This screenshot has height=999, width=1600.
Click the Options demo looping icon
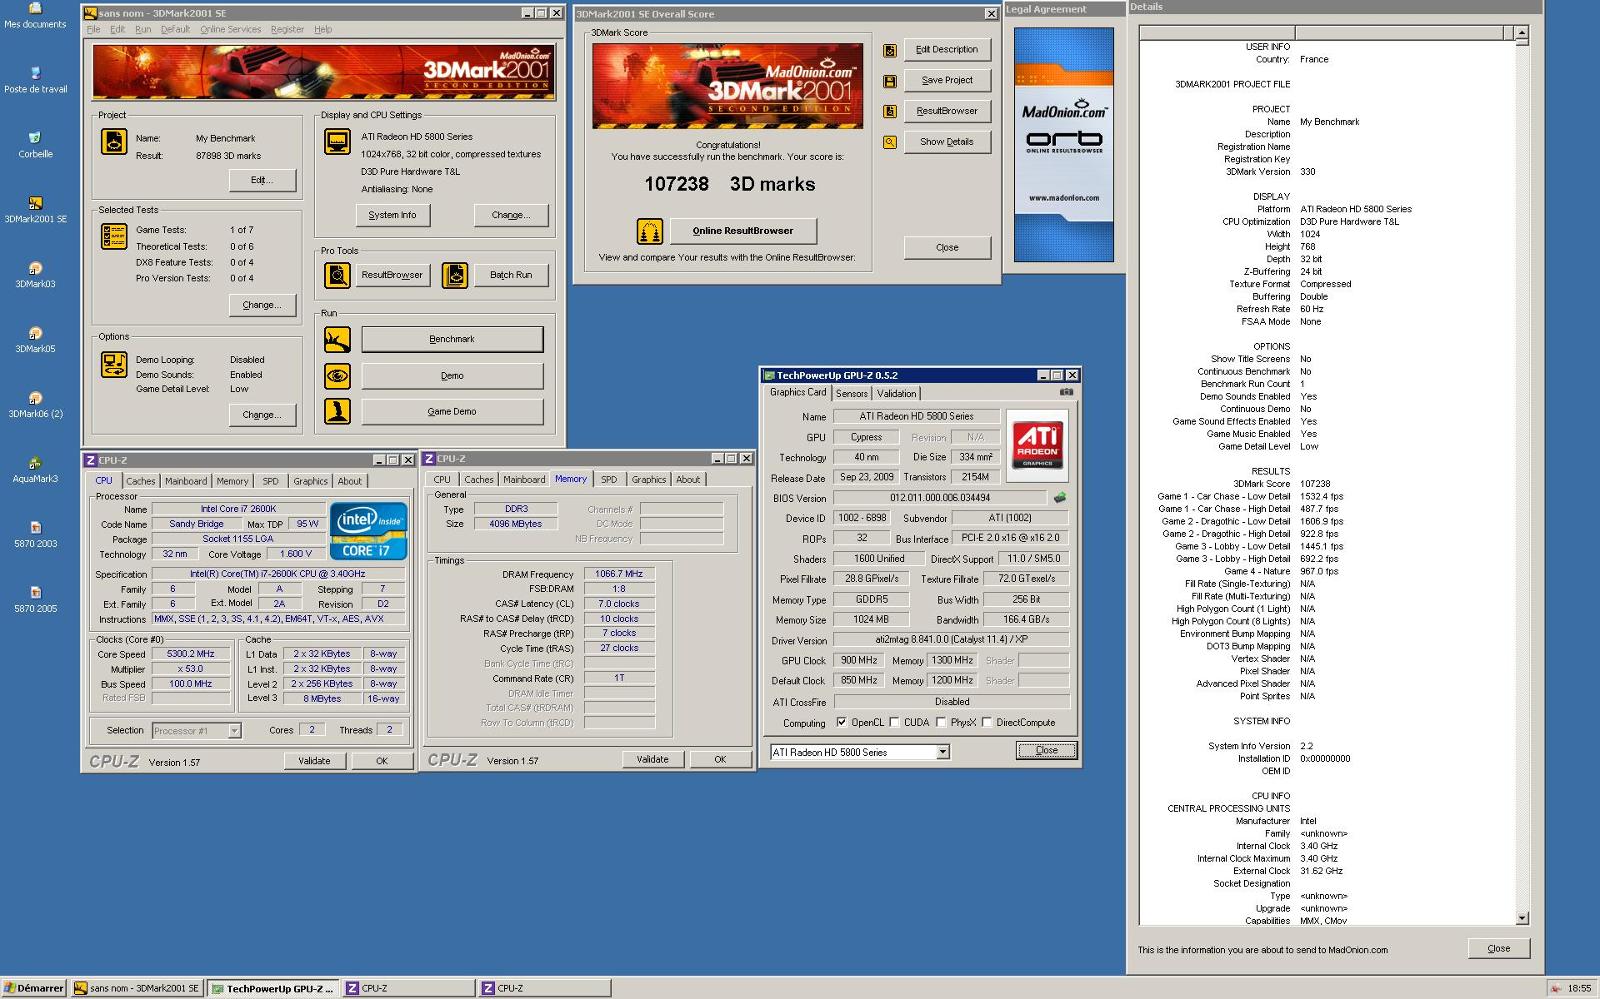114,365
